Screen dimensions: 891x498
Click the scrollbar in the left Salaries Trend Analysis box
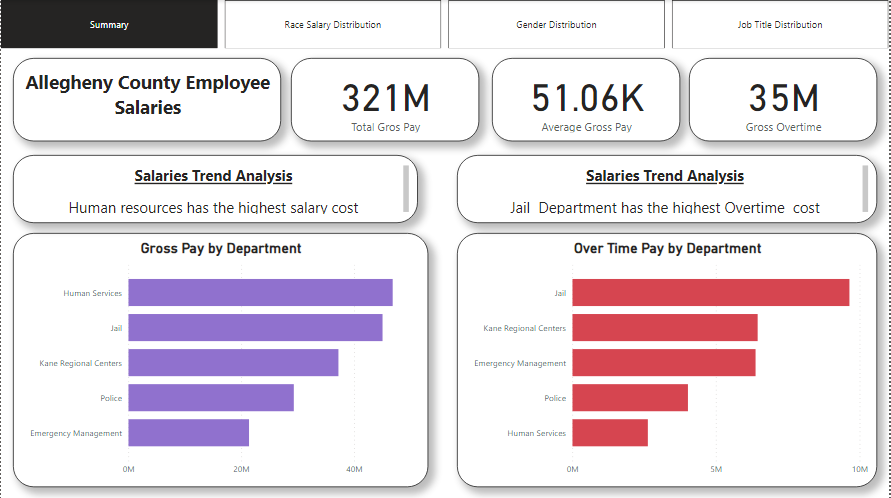click(405, 188)
